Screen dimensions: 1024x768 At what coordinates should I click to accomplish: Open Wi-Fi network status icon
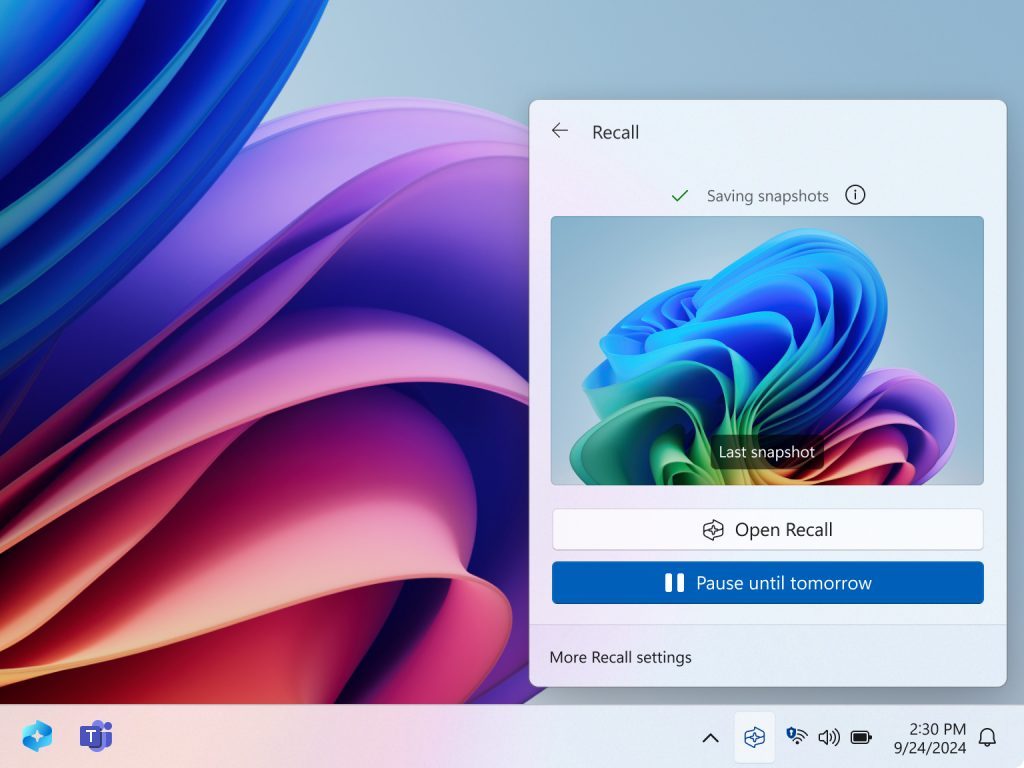(x=796, y=736)
